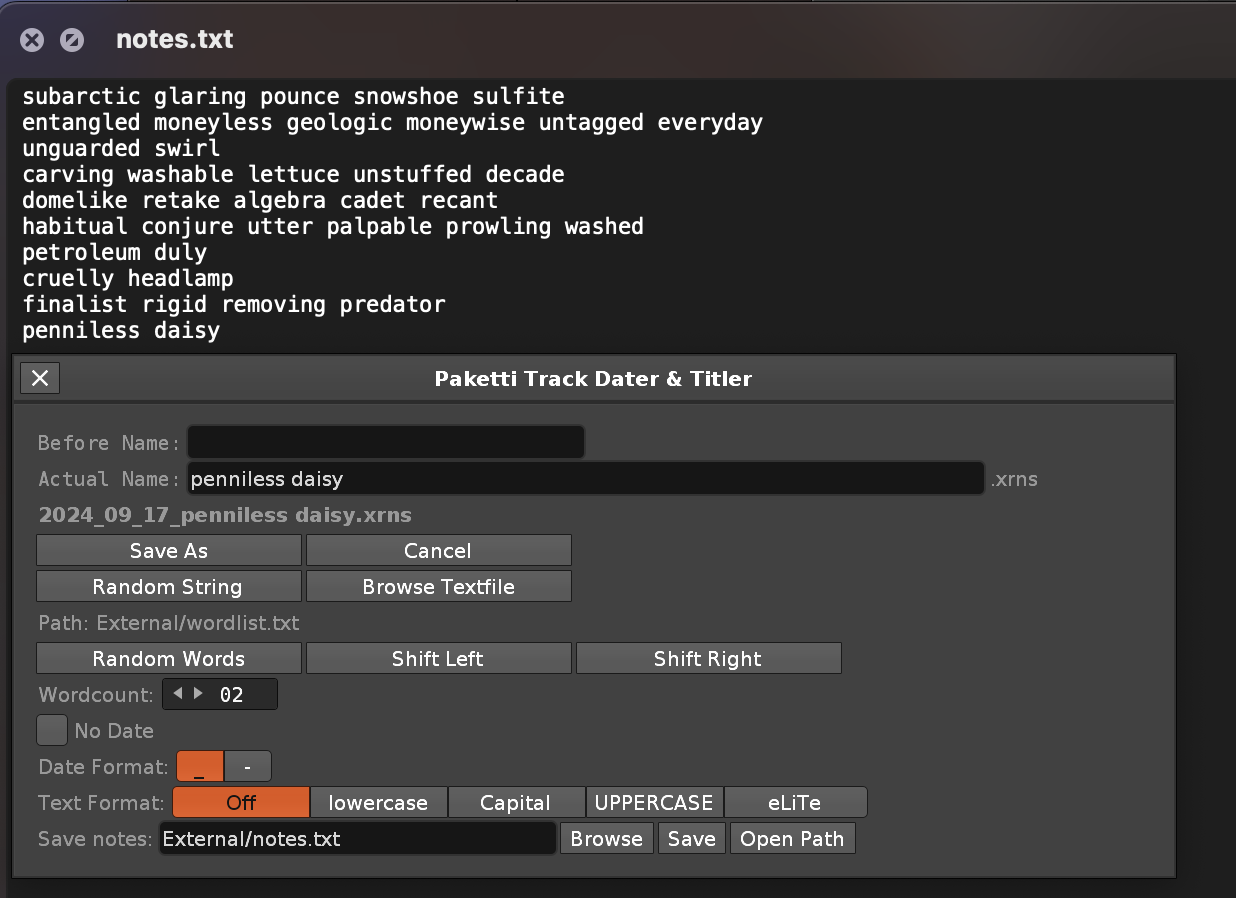The height and width of the screenshot is (898, 1236).
Task: Set Text Format to Off
Action: coord(241,803)
